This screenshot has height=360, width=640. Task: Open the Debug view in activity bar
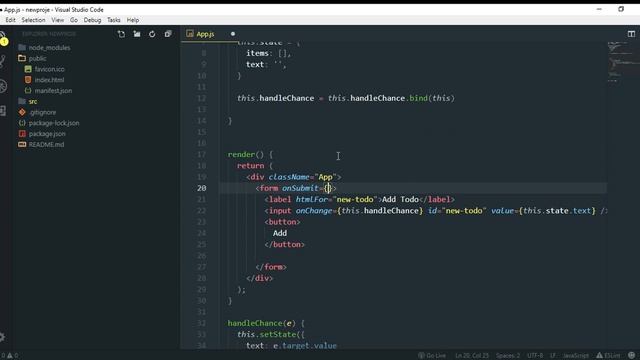point(3,86)
